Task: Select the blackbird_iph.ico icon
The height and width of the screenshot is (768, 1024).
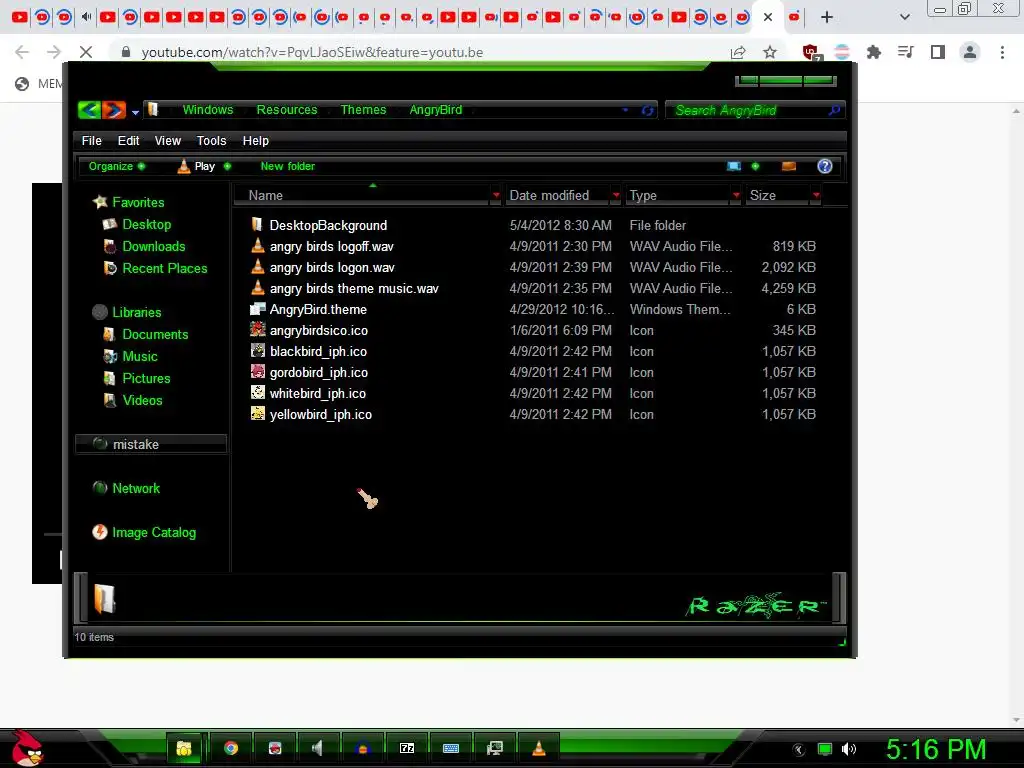Action: [258, 351]
